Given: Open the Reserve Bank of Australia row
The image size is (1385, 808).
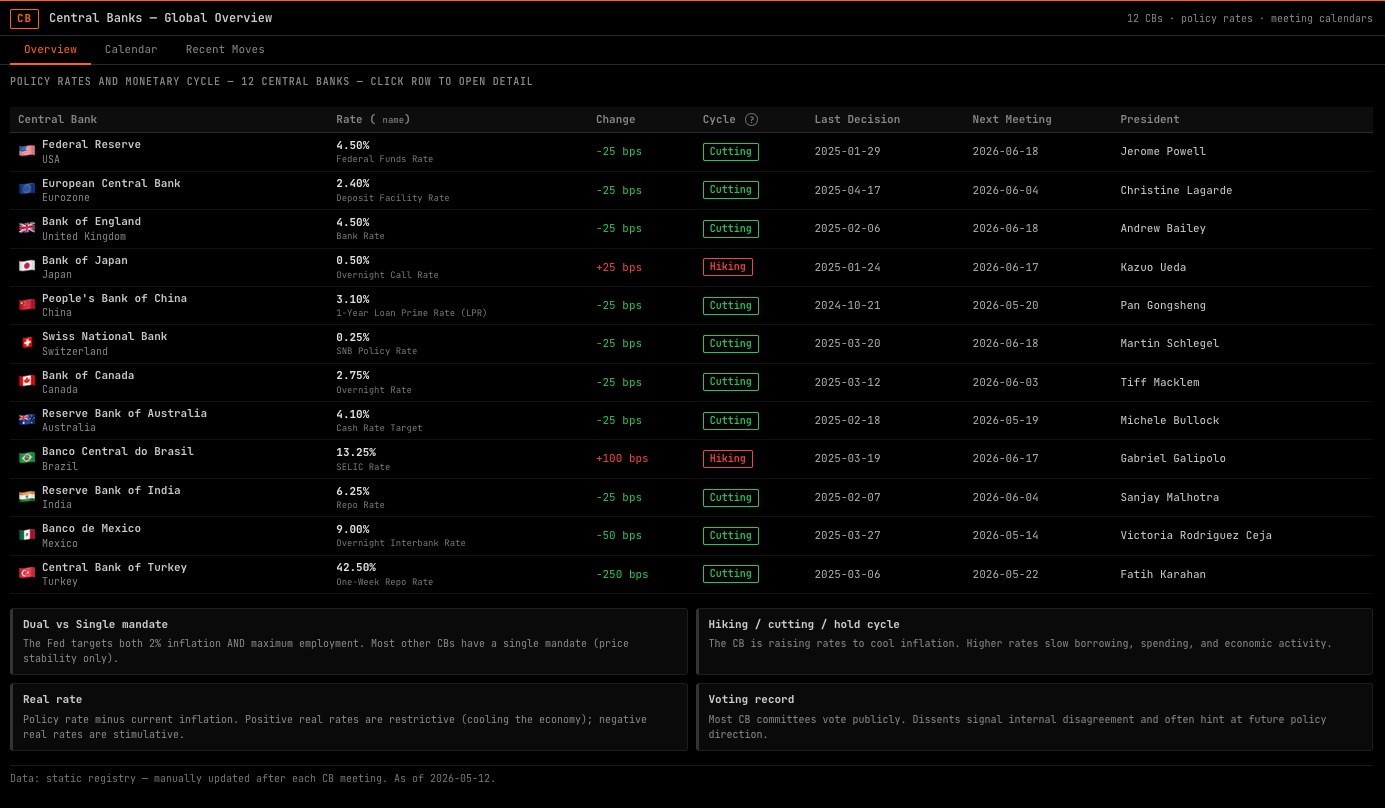Looking at the screenshot, I should (691, 420).
